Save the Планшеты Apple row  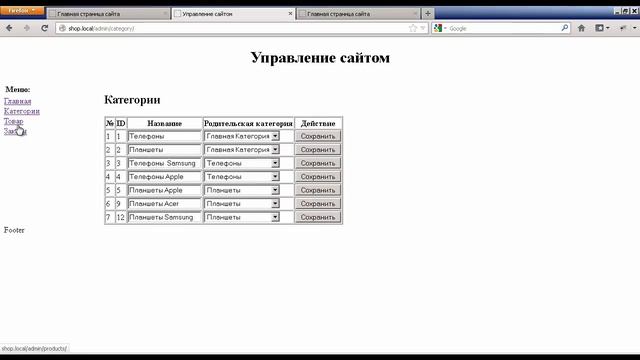(318, 190)
